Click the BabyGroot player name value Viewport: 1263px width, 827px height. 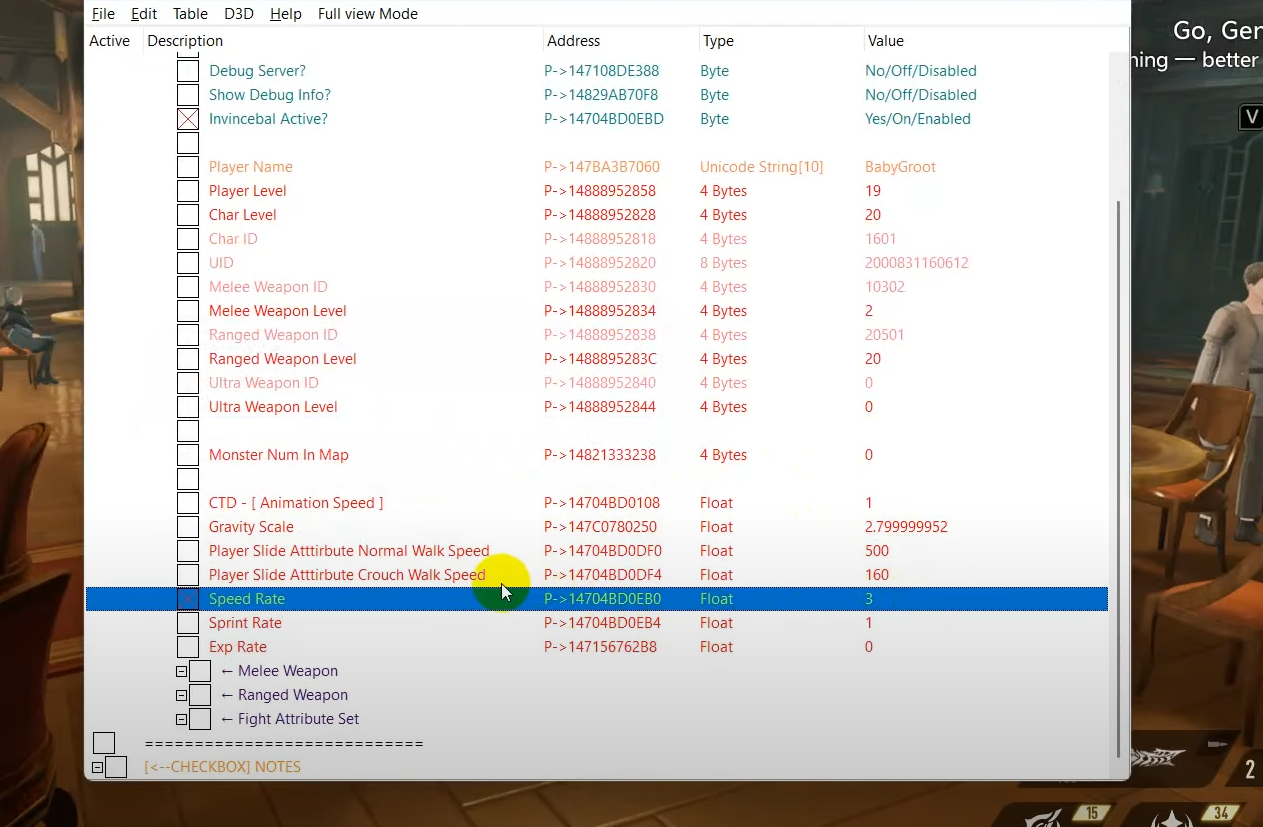point(901,167)
